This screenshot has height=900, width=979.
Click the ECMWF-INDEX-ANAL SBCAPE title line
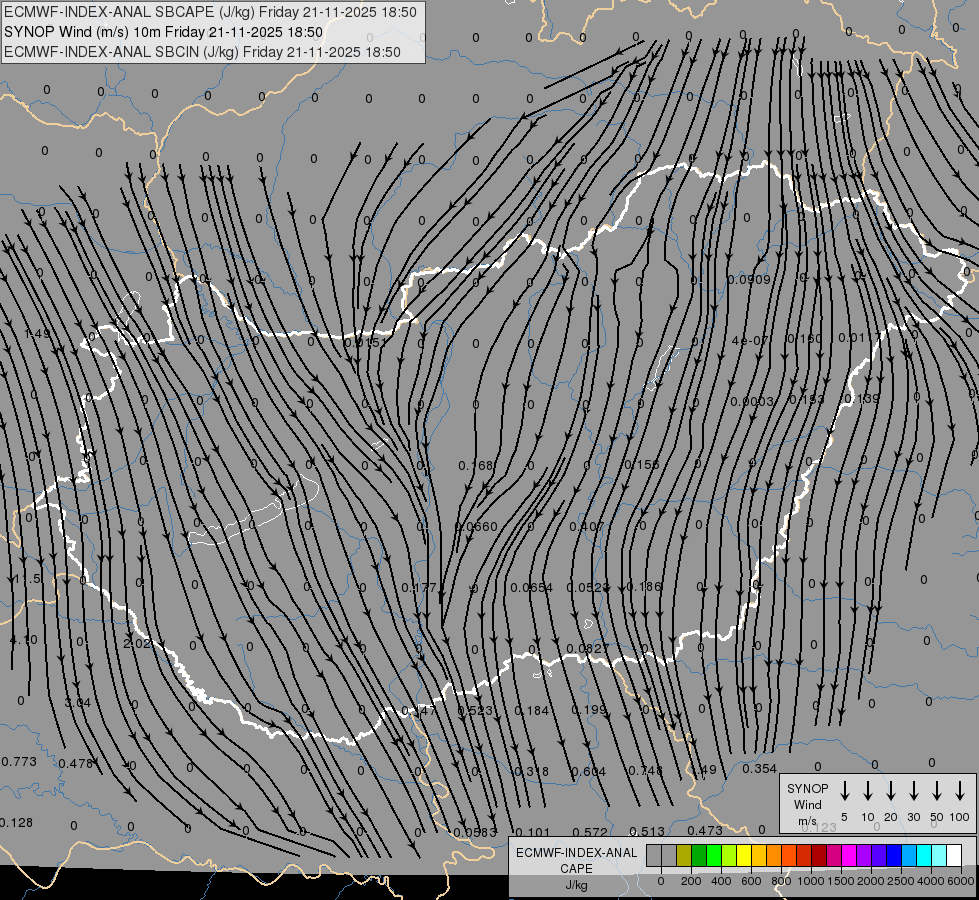210,12
